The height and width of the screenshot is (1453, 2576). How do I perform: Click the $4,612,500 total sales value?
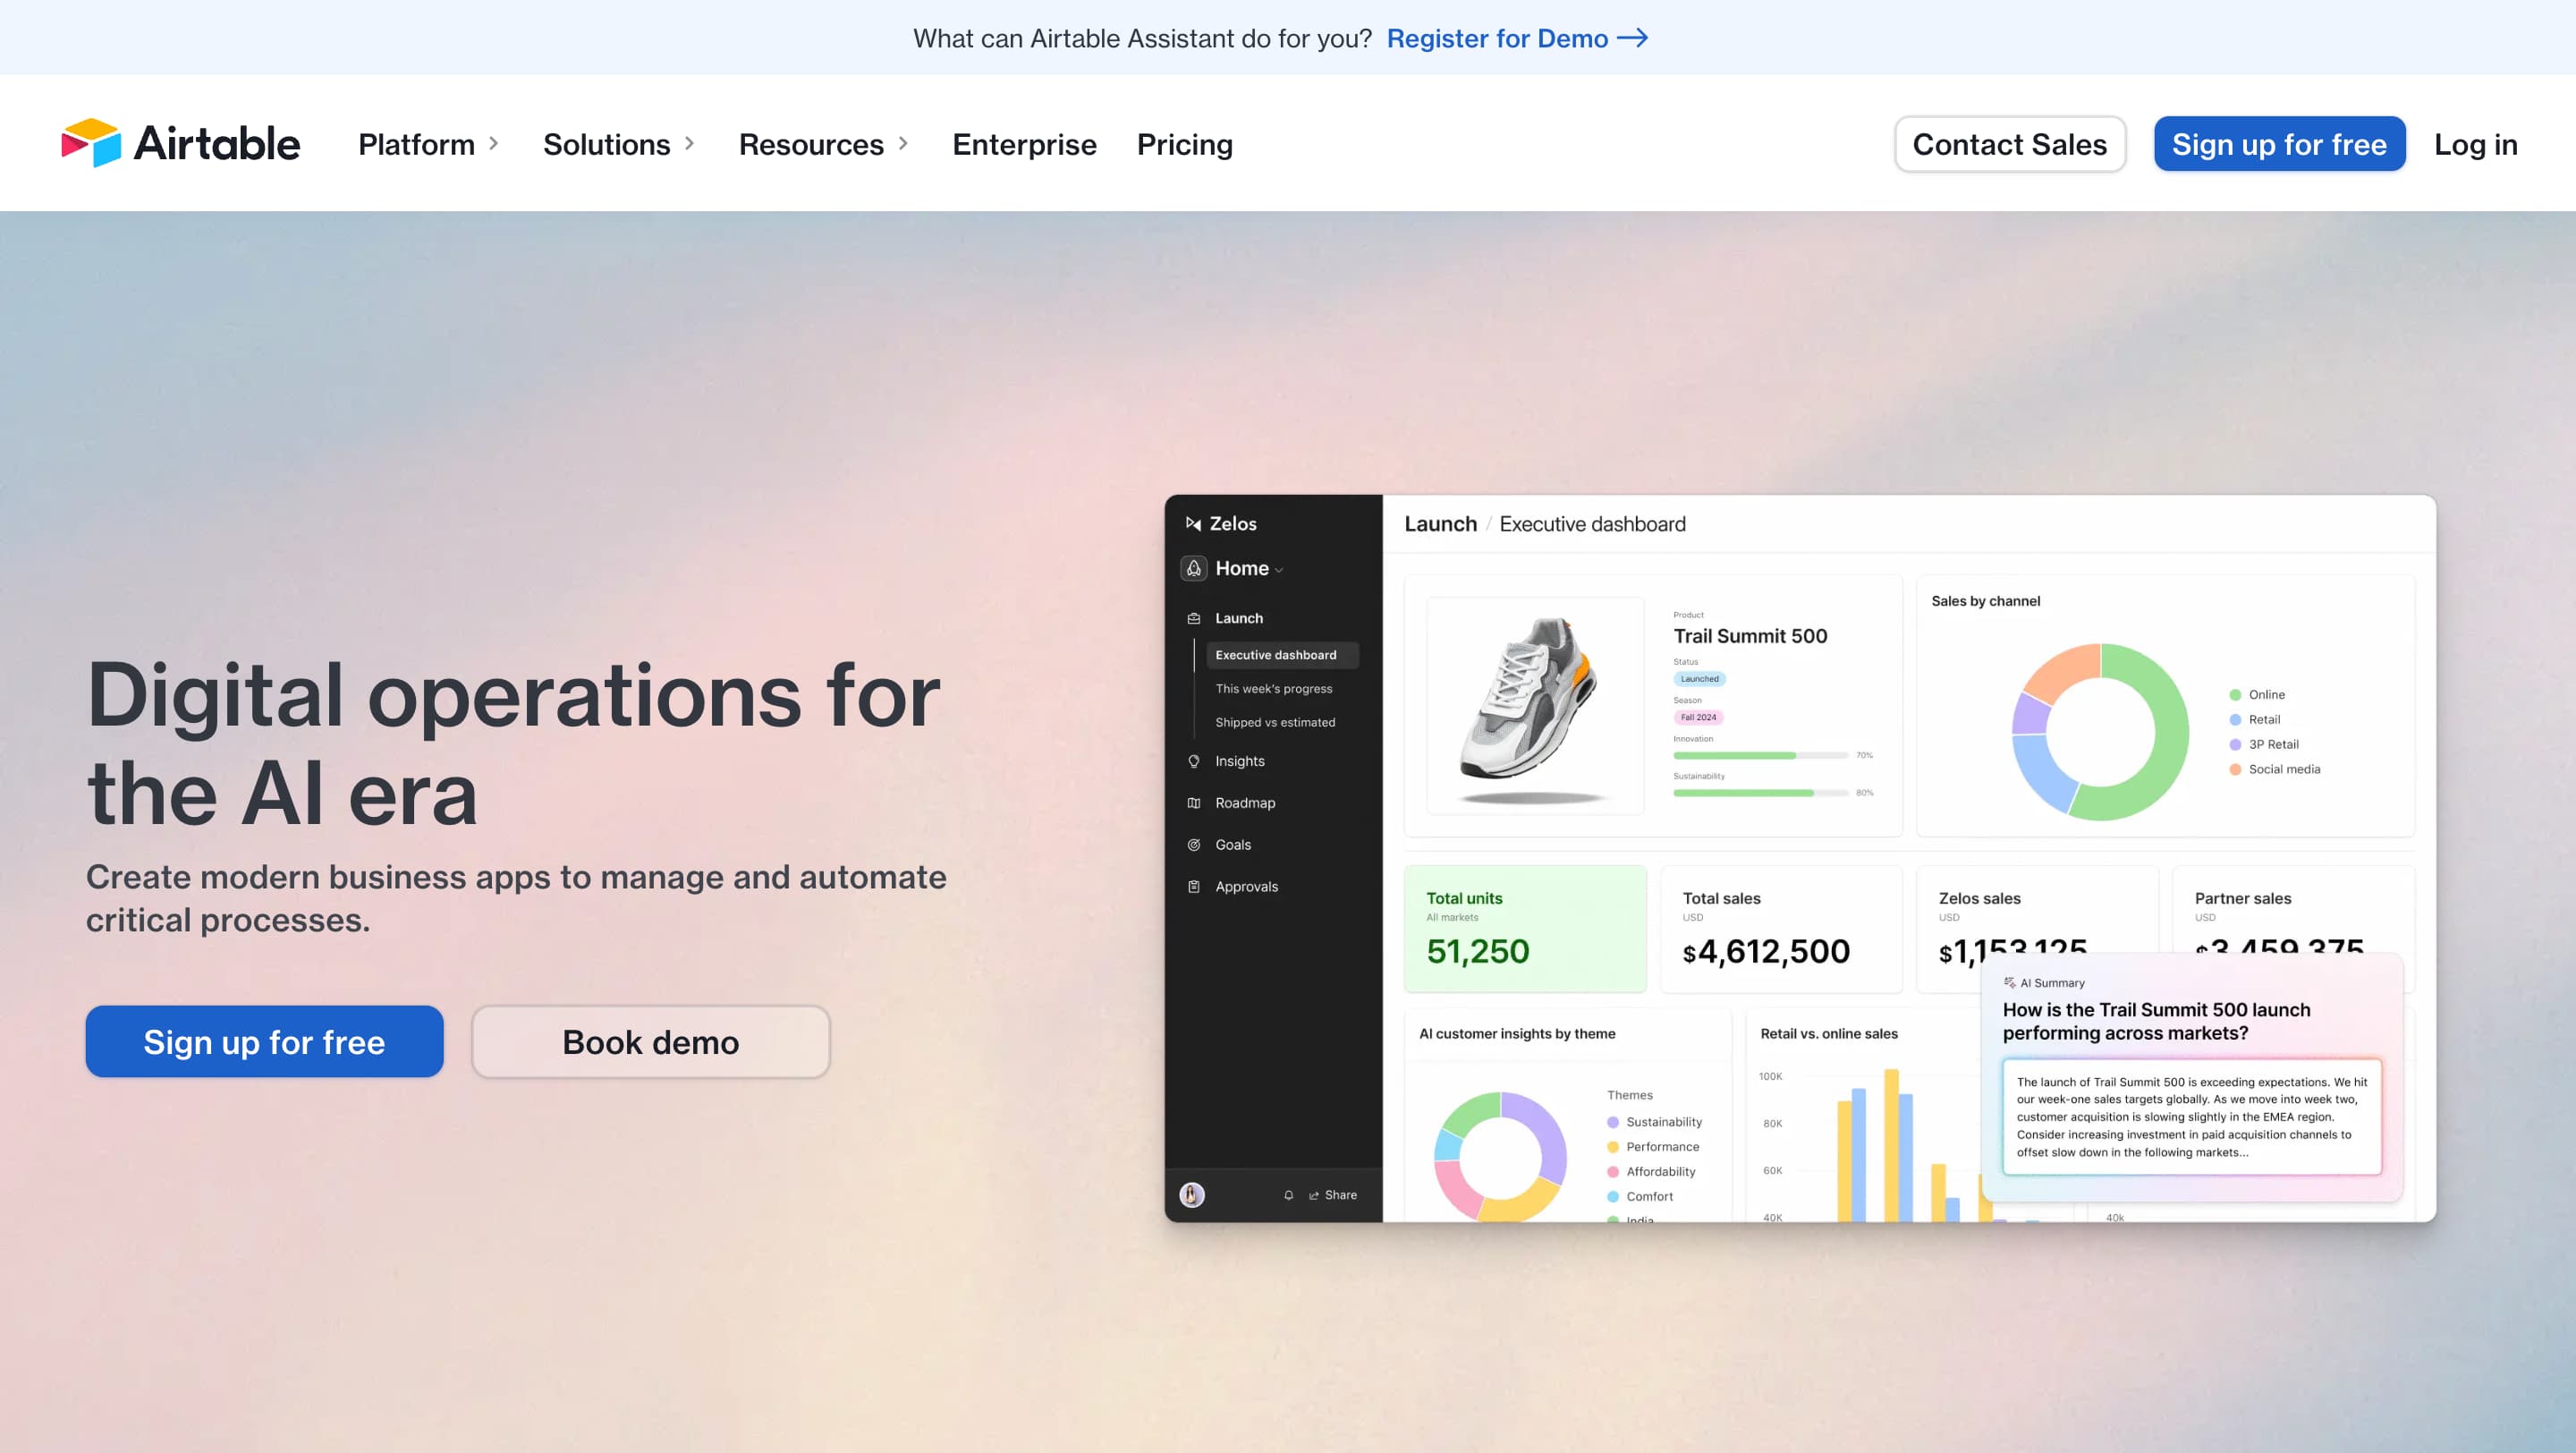click(x=1766, y=951)
